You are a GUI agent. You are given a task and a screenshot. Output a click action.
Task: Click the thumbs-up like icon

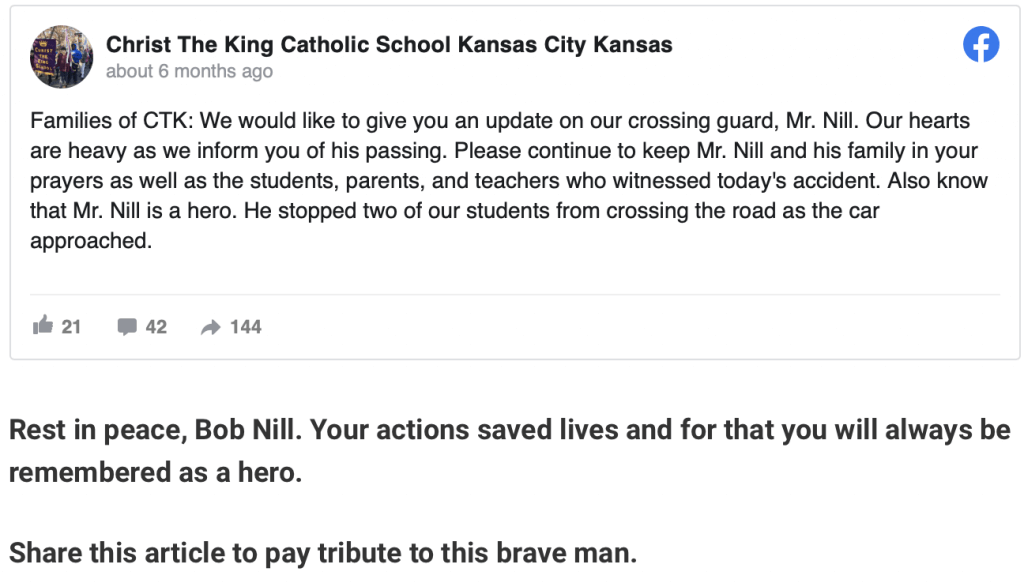pyautogui.click(x=42, y=324)
